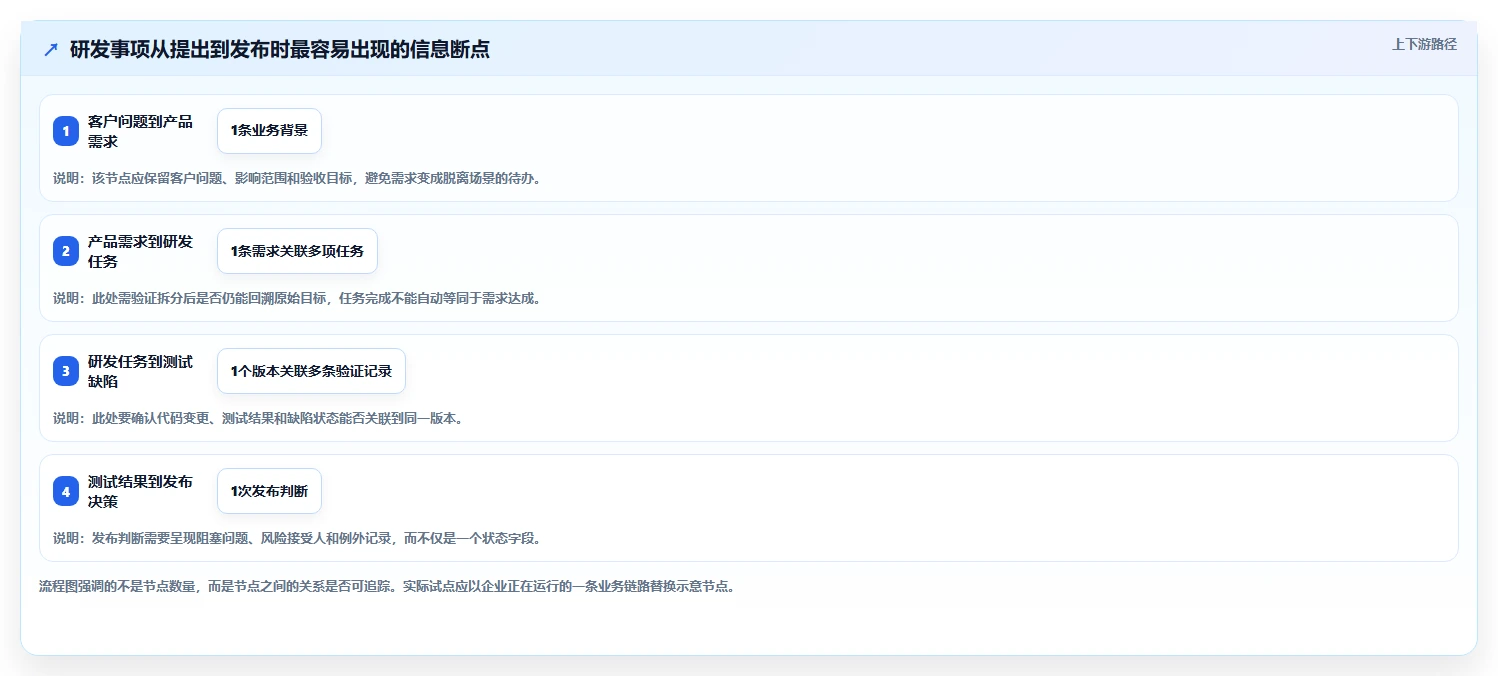Click the 研发任务到测试缺陷 step title
This screenshot has width=1498, height=676.
(141, 371)
